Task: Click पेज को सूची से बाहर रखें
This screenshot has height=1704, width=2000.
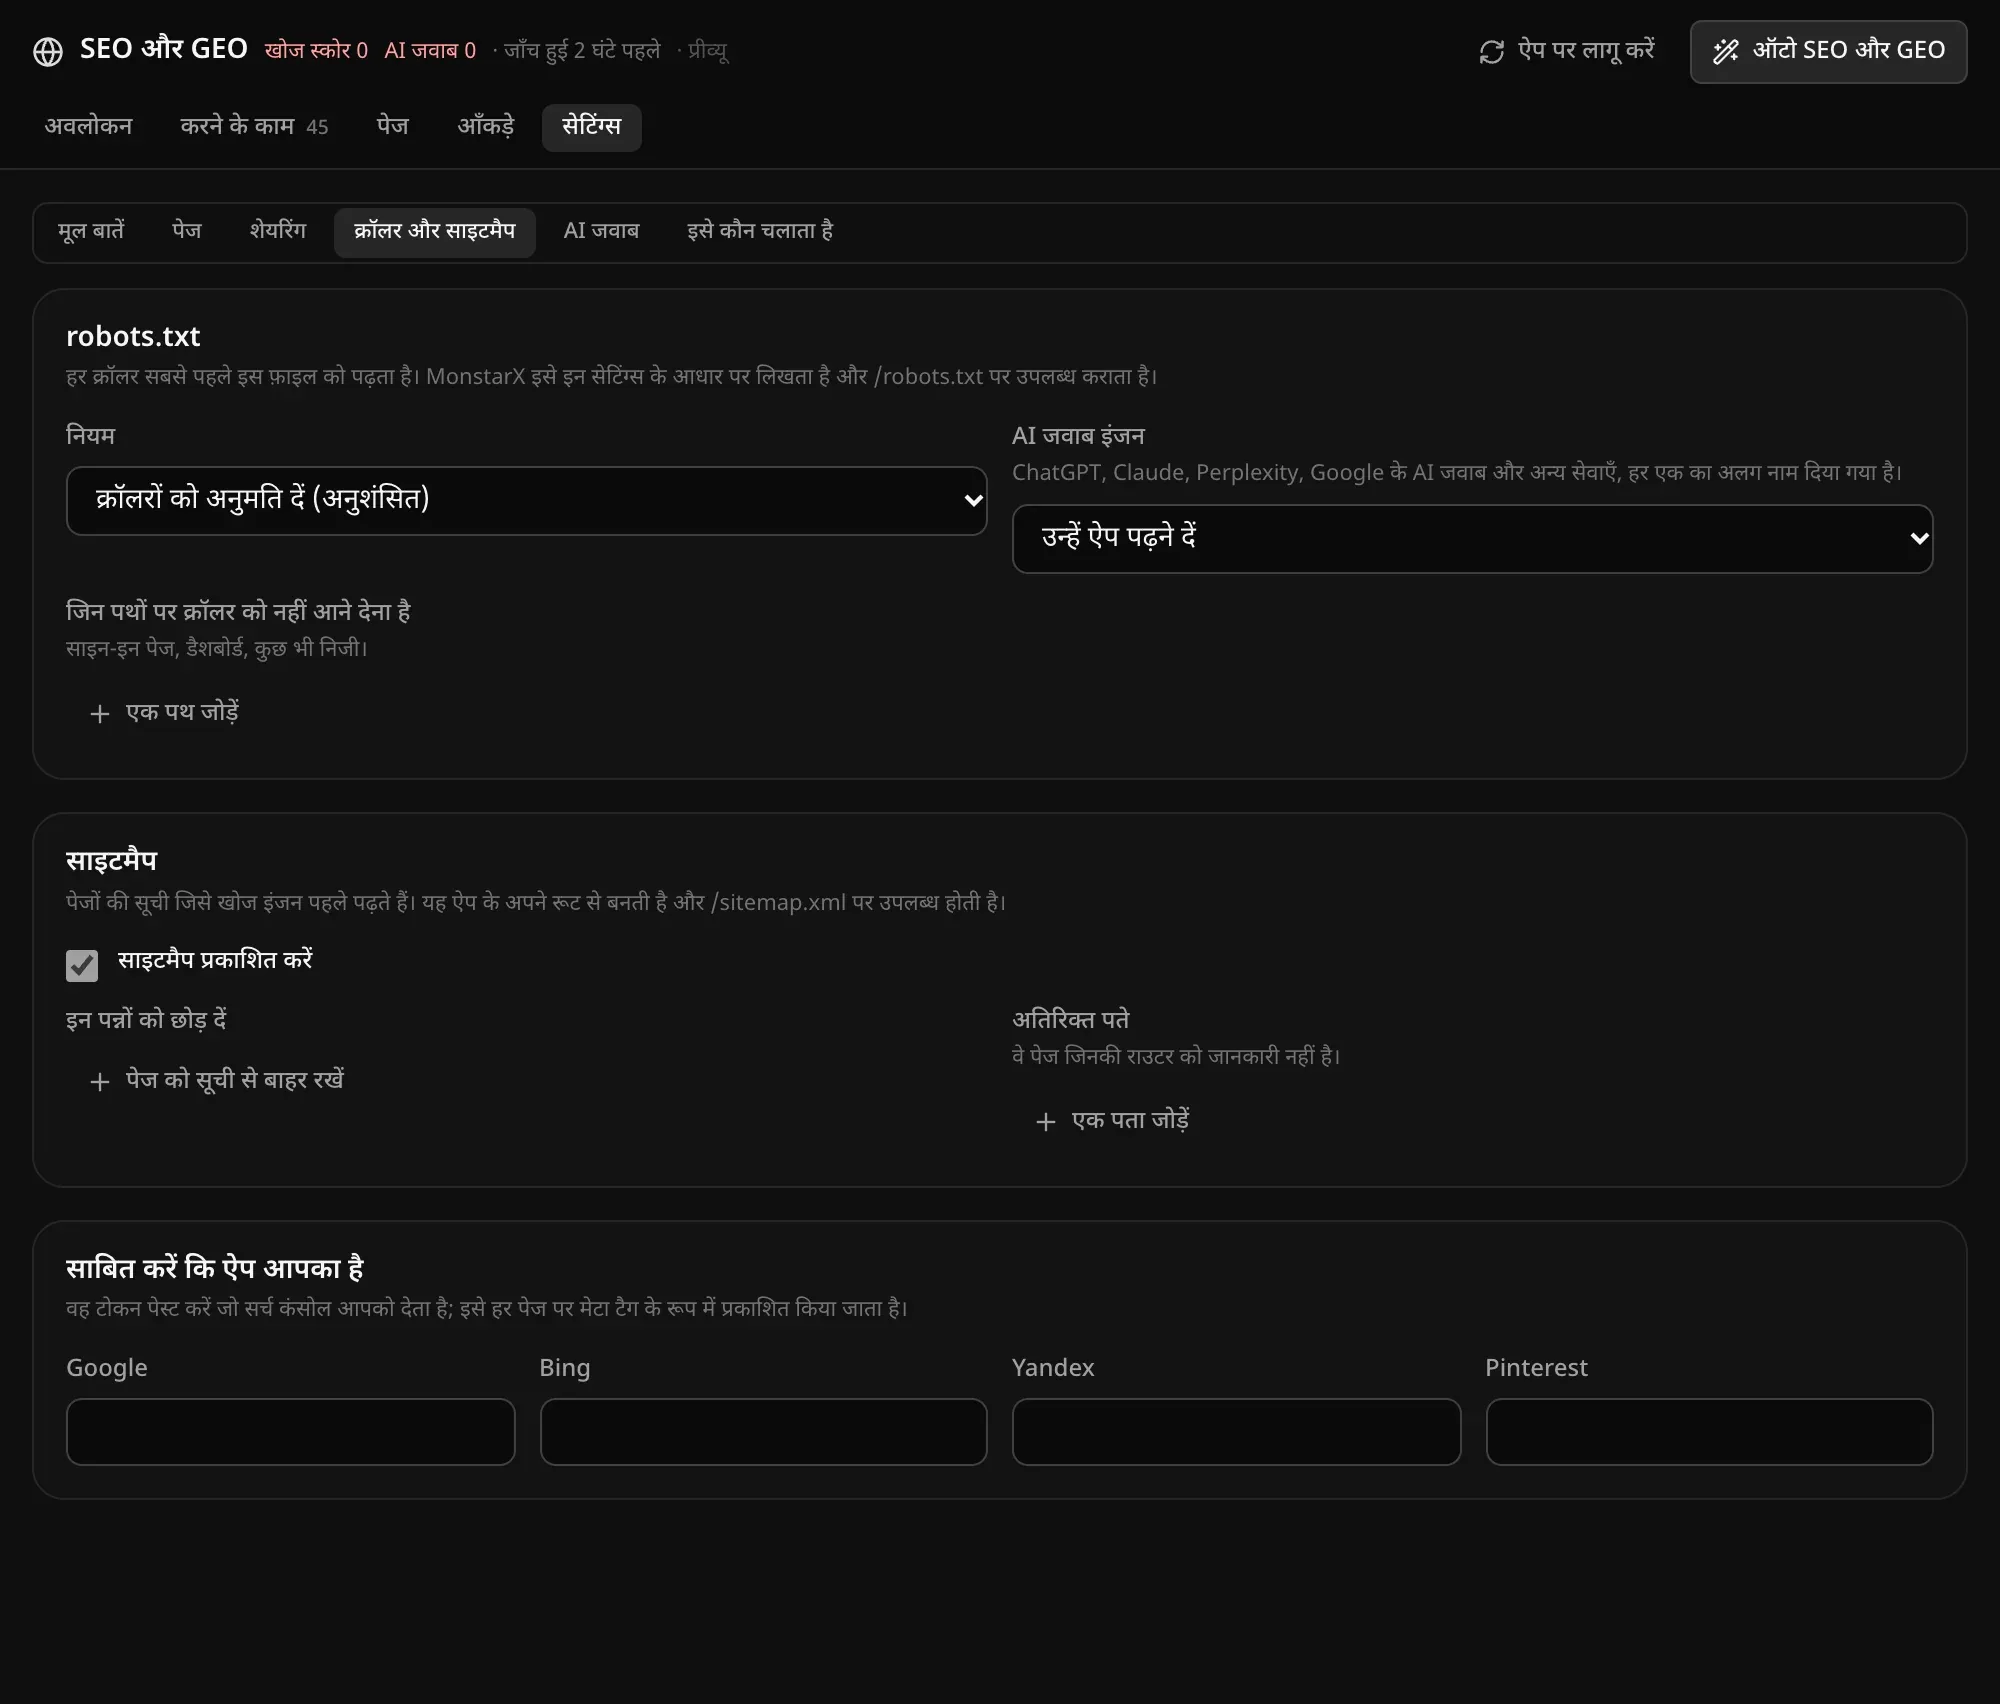Action: [x=217, y=1081]
